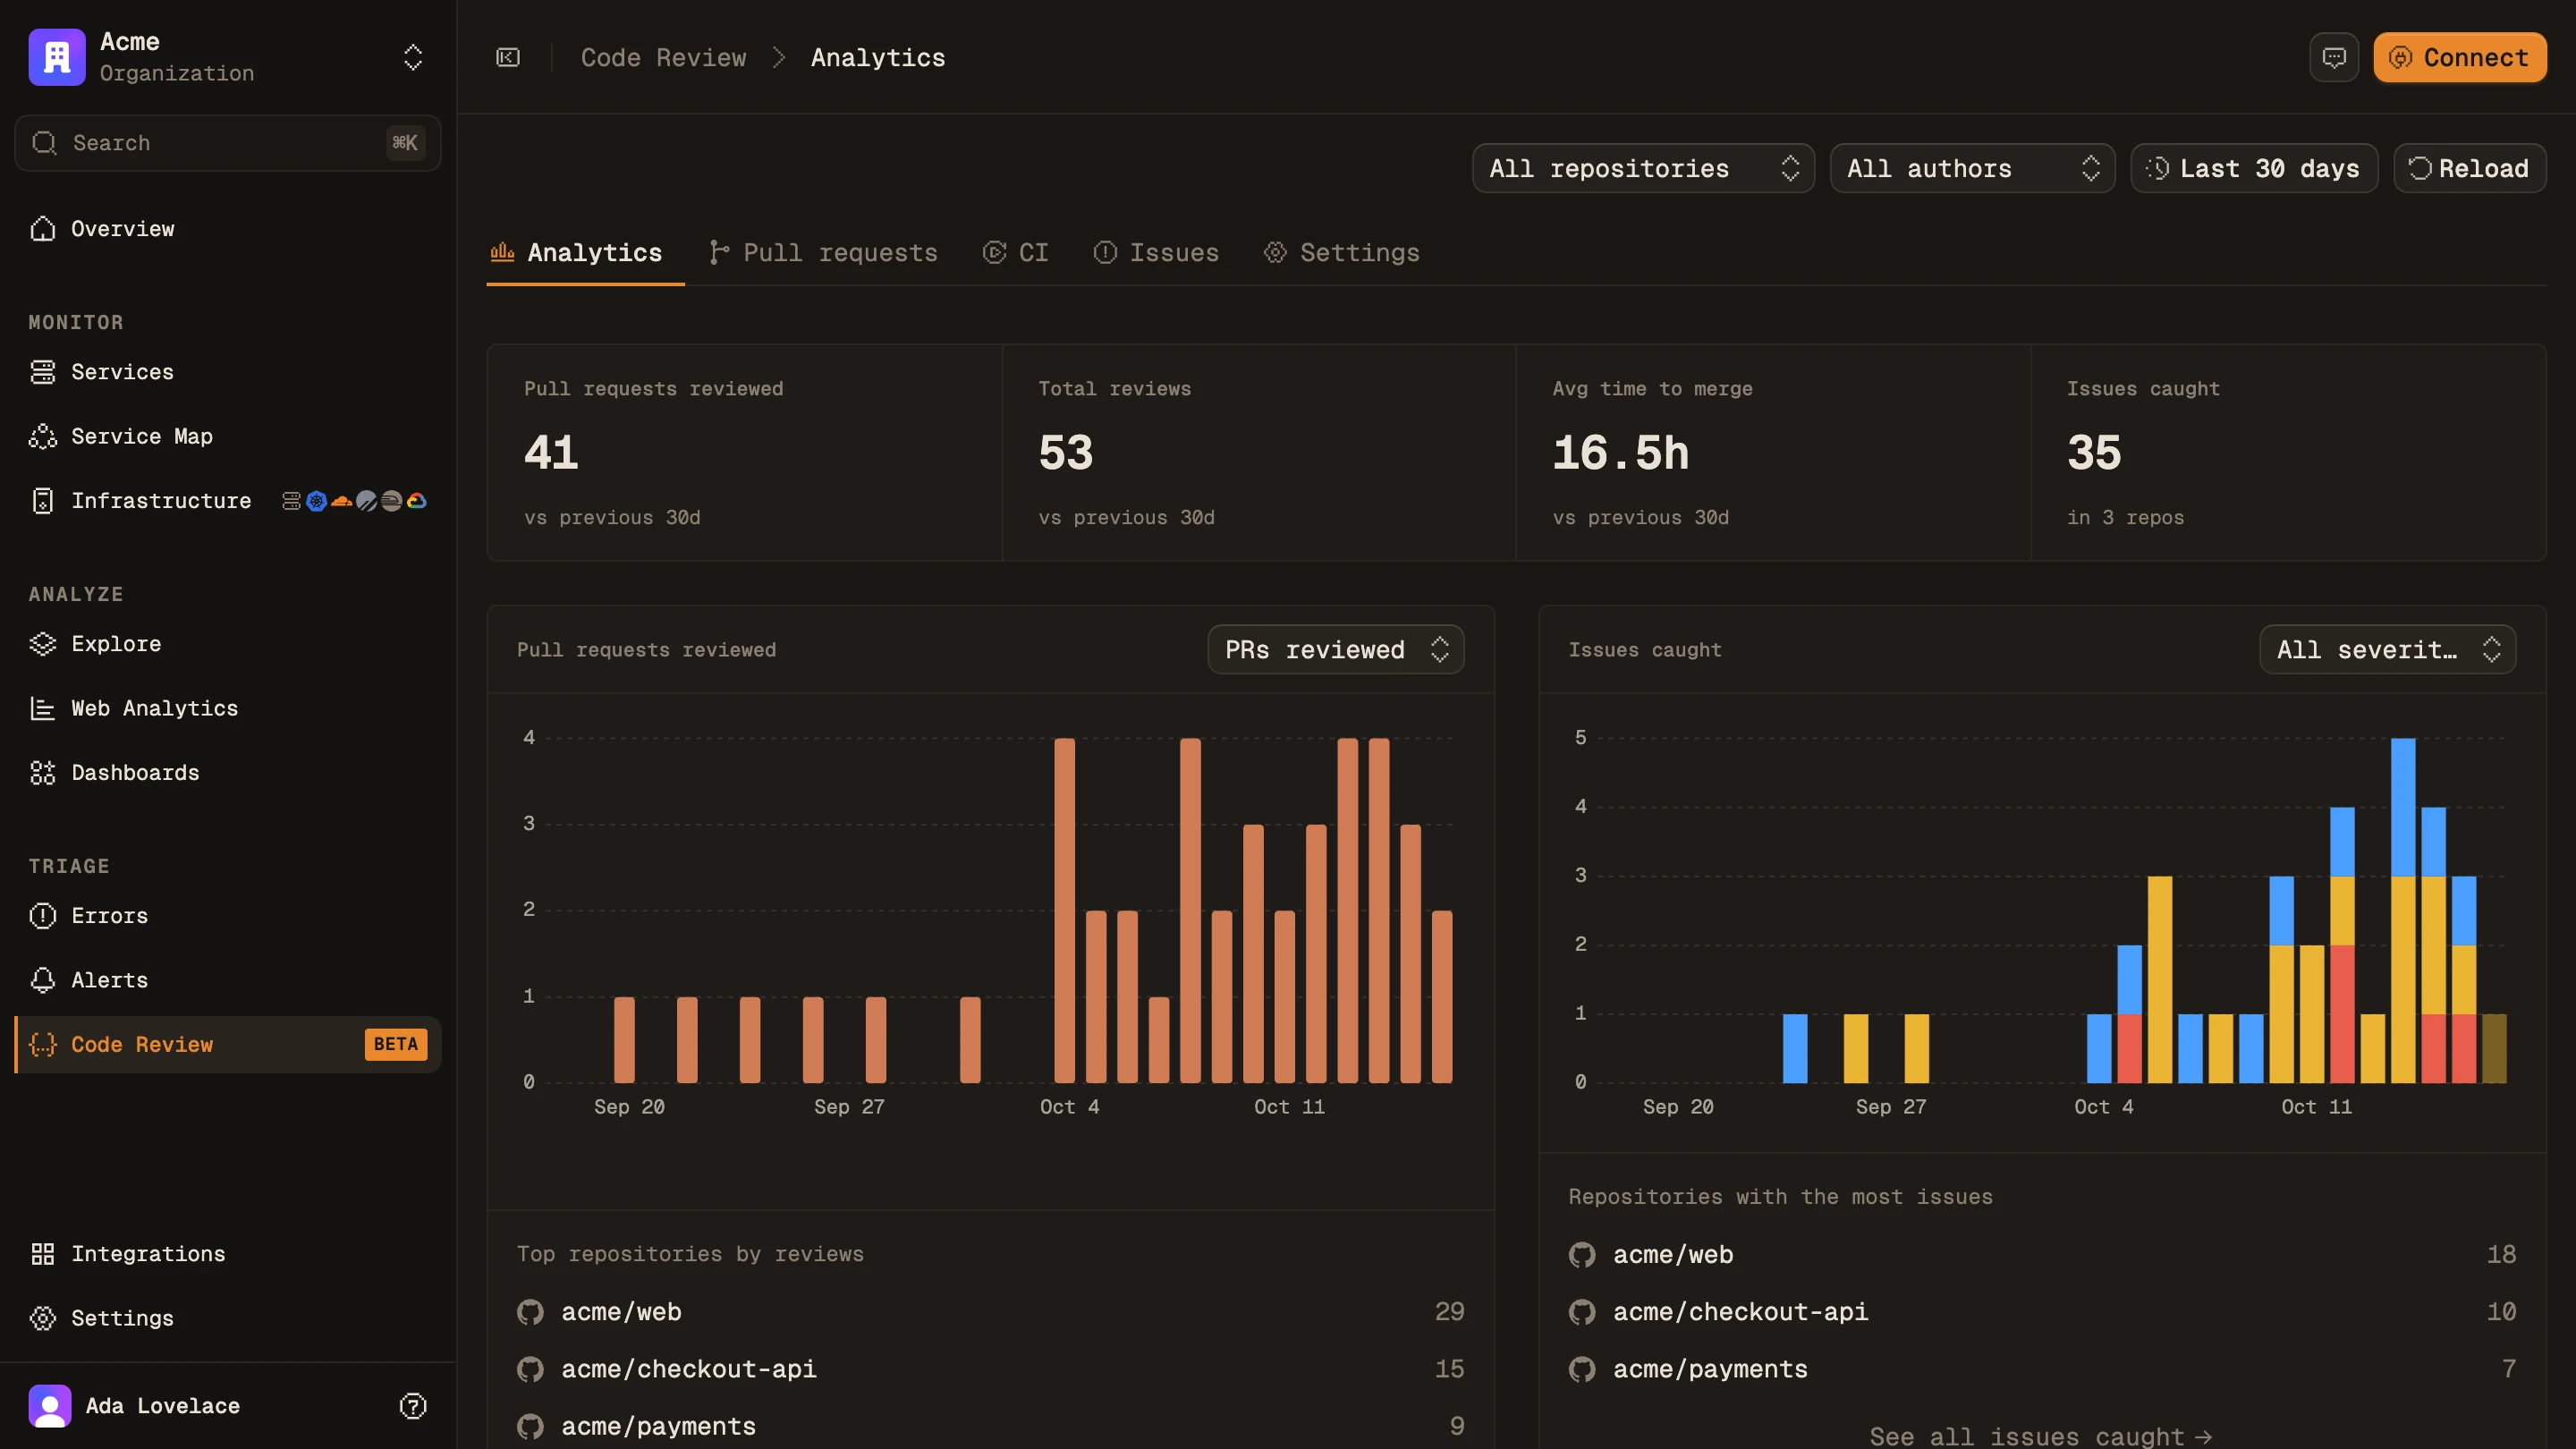Click the Google Cloud icon beside Infrastructure
This screenshot has height=1449, width=2576.
[x=417, y=501]
